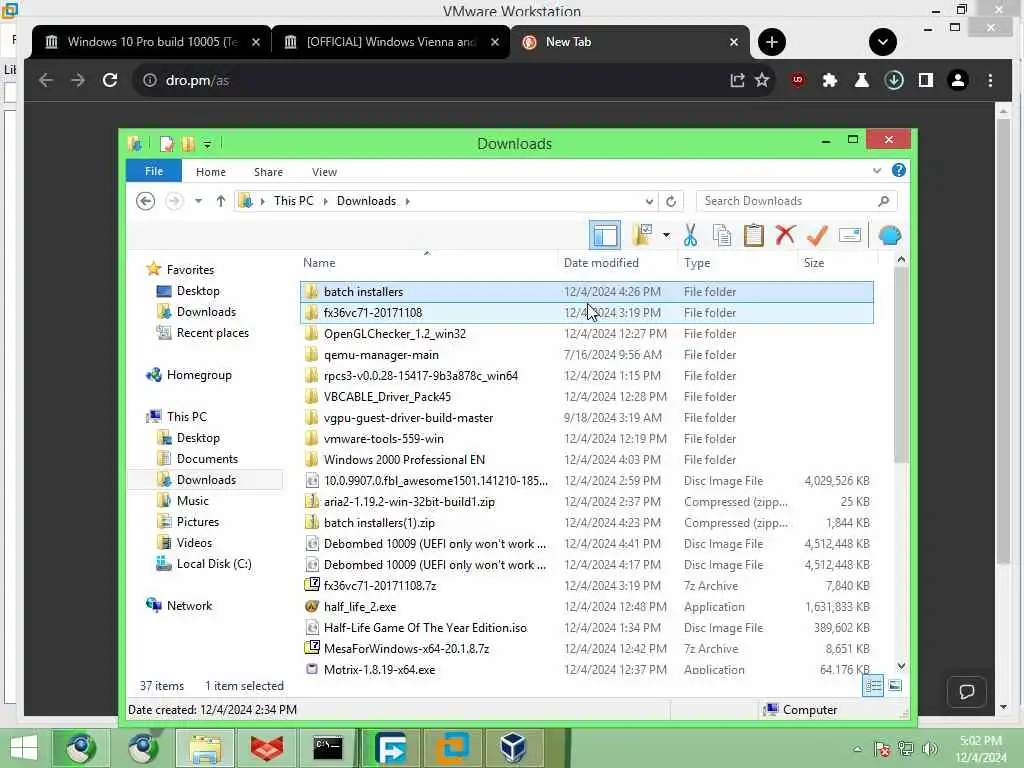Click the Paste clipboard icon

coord(754,235)
